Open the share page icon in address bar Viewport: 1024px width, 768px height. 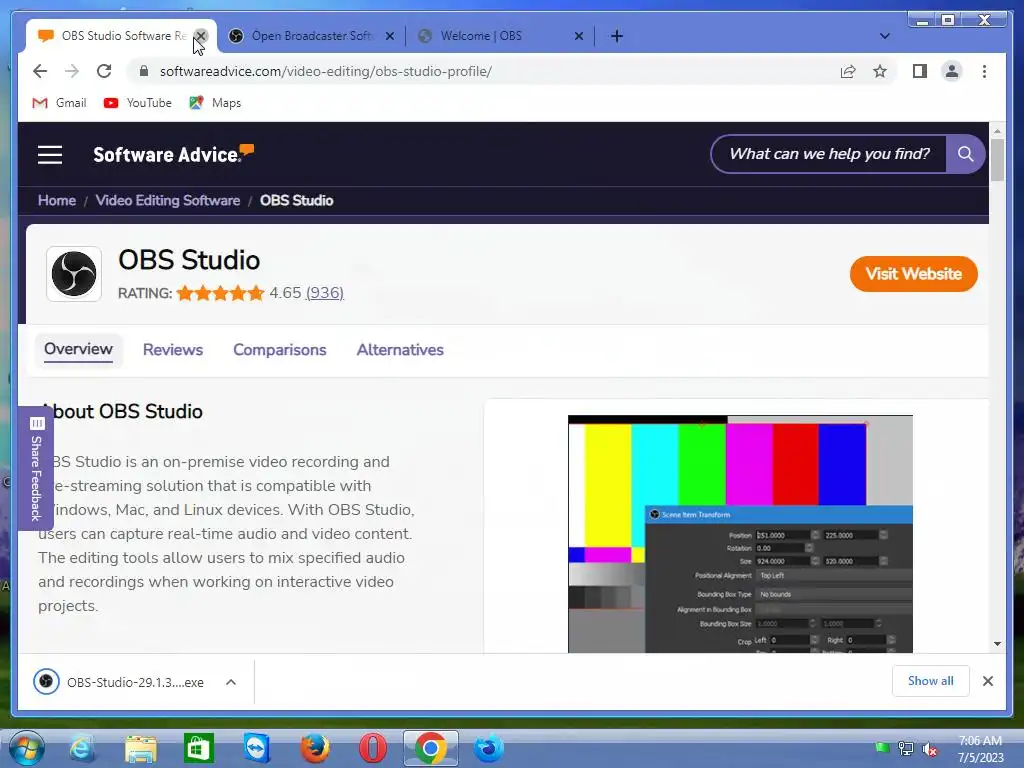848,71
